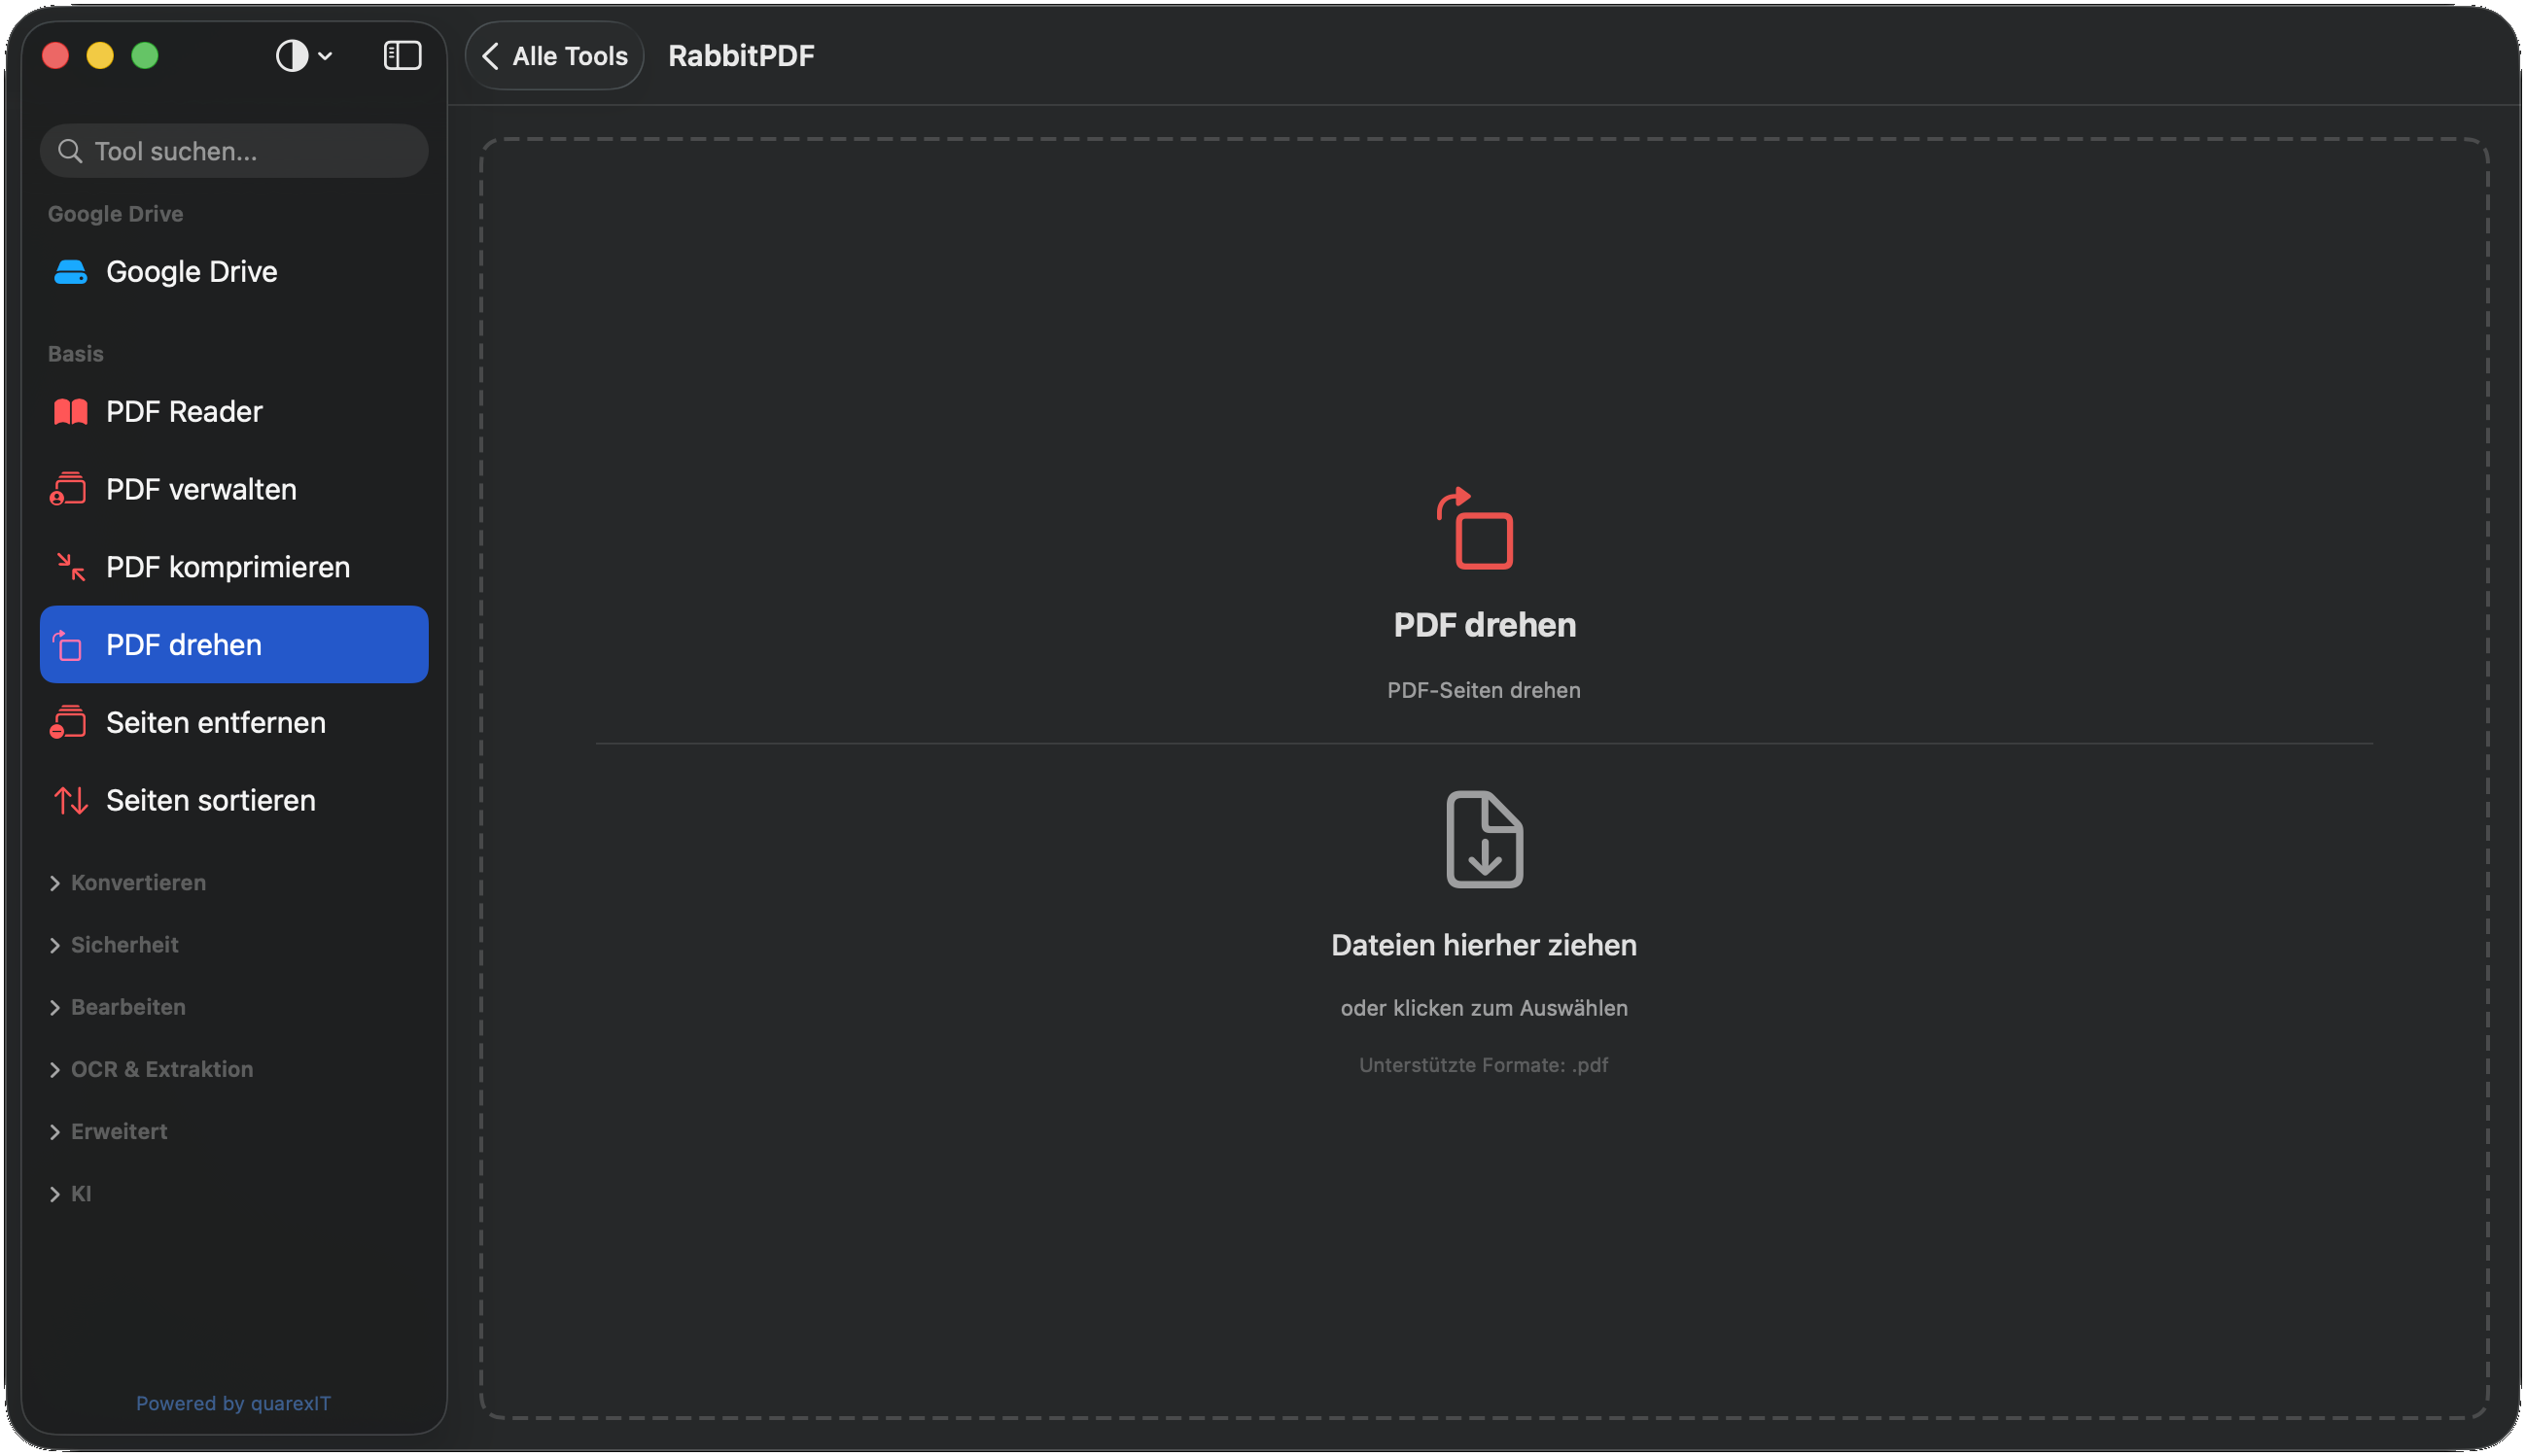This screenshot has width=2526, height=1456.
Task: Click the PDF komprimieren arrows icon
Action: click(x=70, y=567)
